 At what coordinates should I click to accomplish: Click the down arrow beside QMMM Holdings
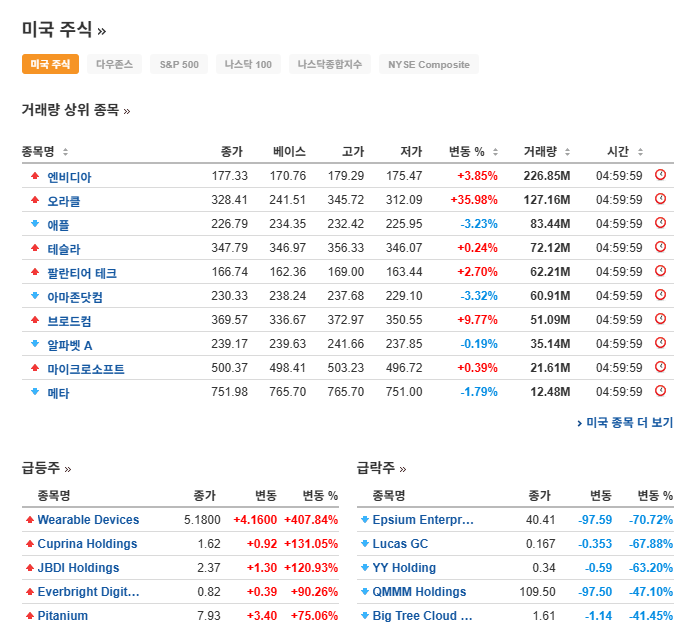365,591
